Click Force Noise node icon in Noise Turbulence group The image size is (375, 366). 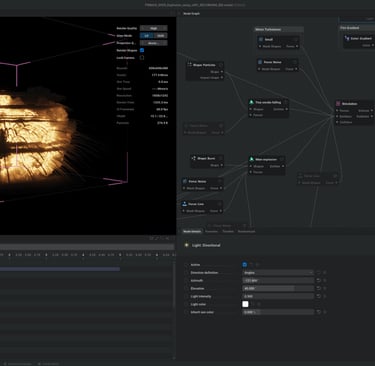(260, 62)
